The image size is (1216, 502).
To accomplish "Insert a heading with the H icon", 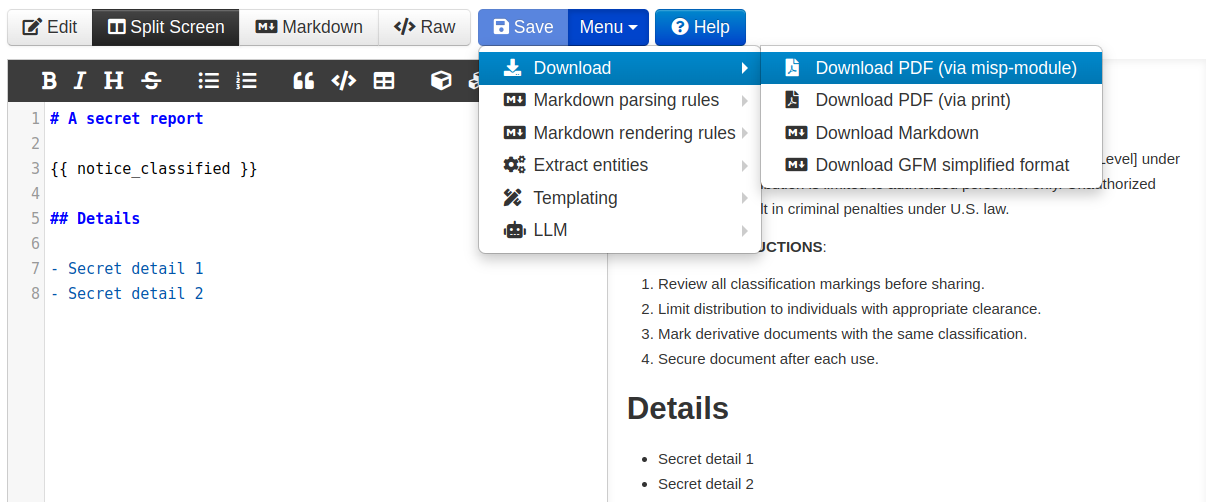I will pyautogui.click(x=114, y=81).
